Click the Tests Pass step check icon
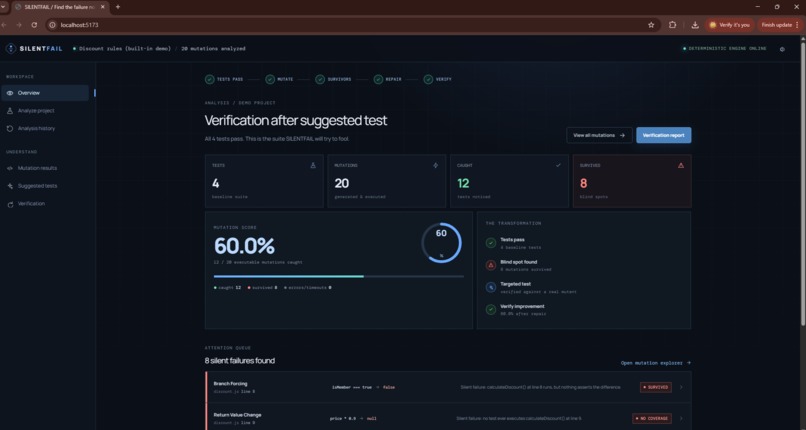Image resolution: width=806 pixels, height=430 pixels. [x=209, y=79]
